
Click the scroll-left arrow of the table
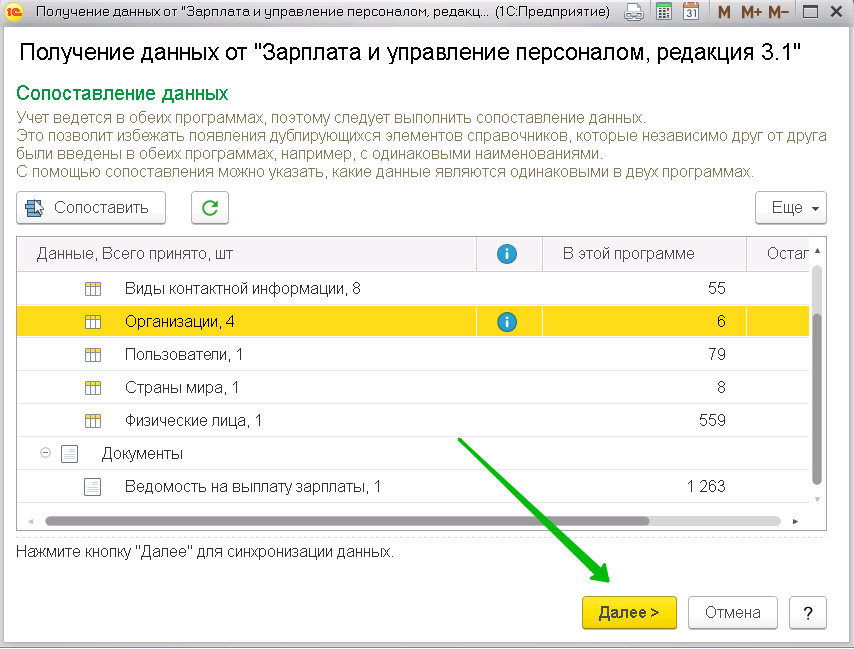tap(30, 522)
